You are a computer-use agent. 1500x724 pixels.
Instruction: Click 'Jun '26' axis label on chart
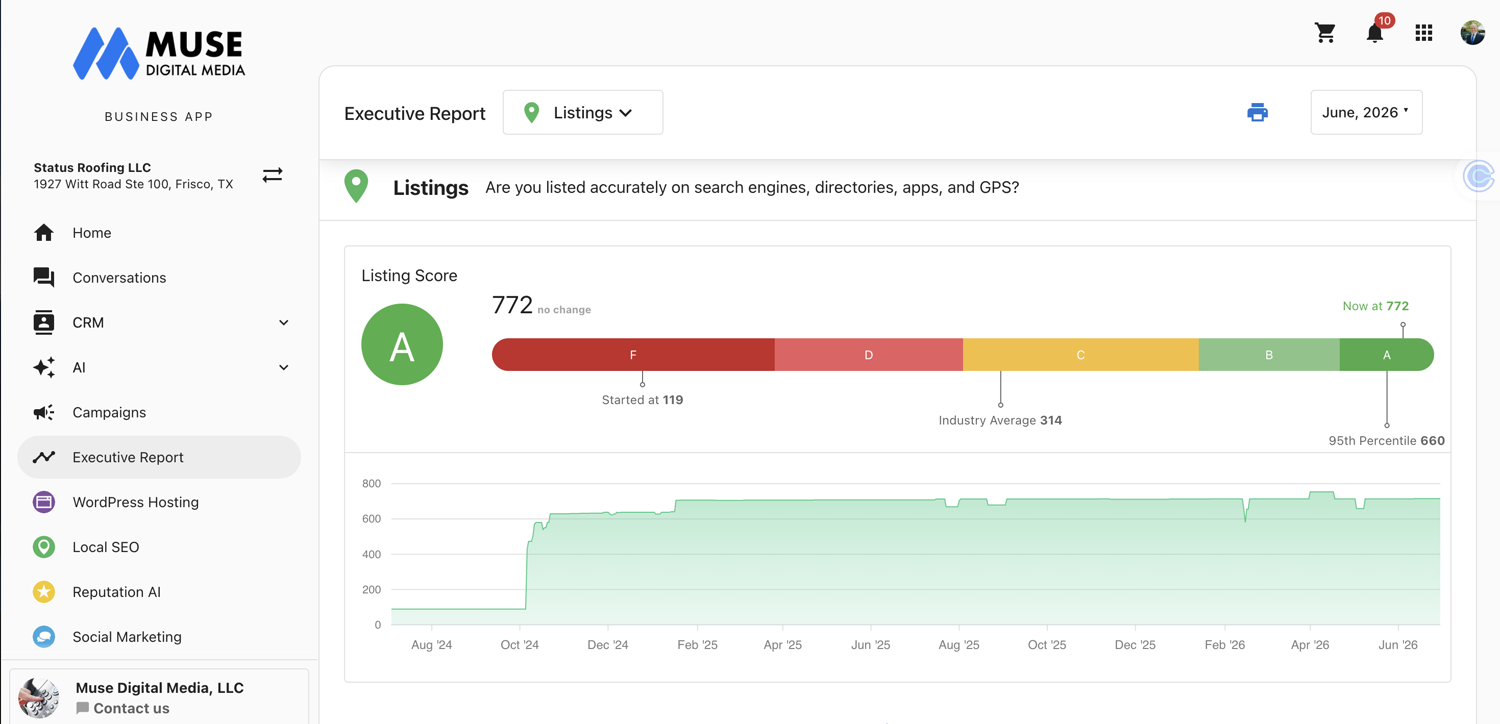coord(1398,645)
